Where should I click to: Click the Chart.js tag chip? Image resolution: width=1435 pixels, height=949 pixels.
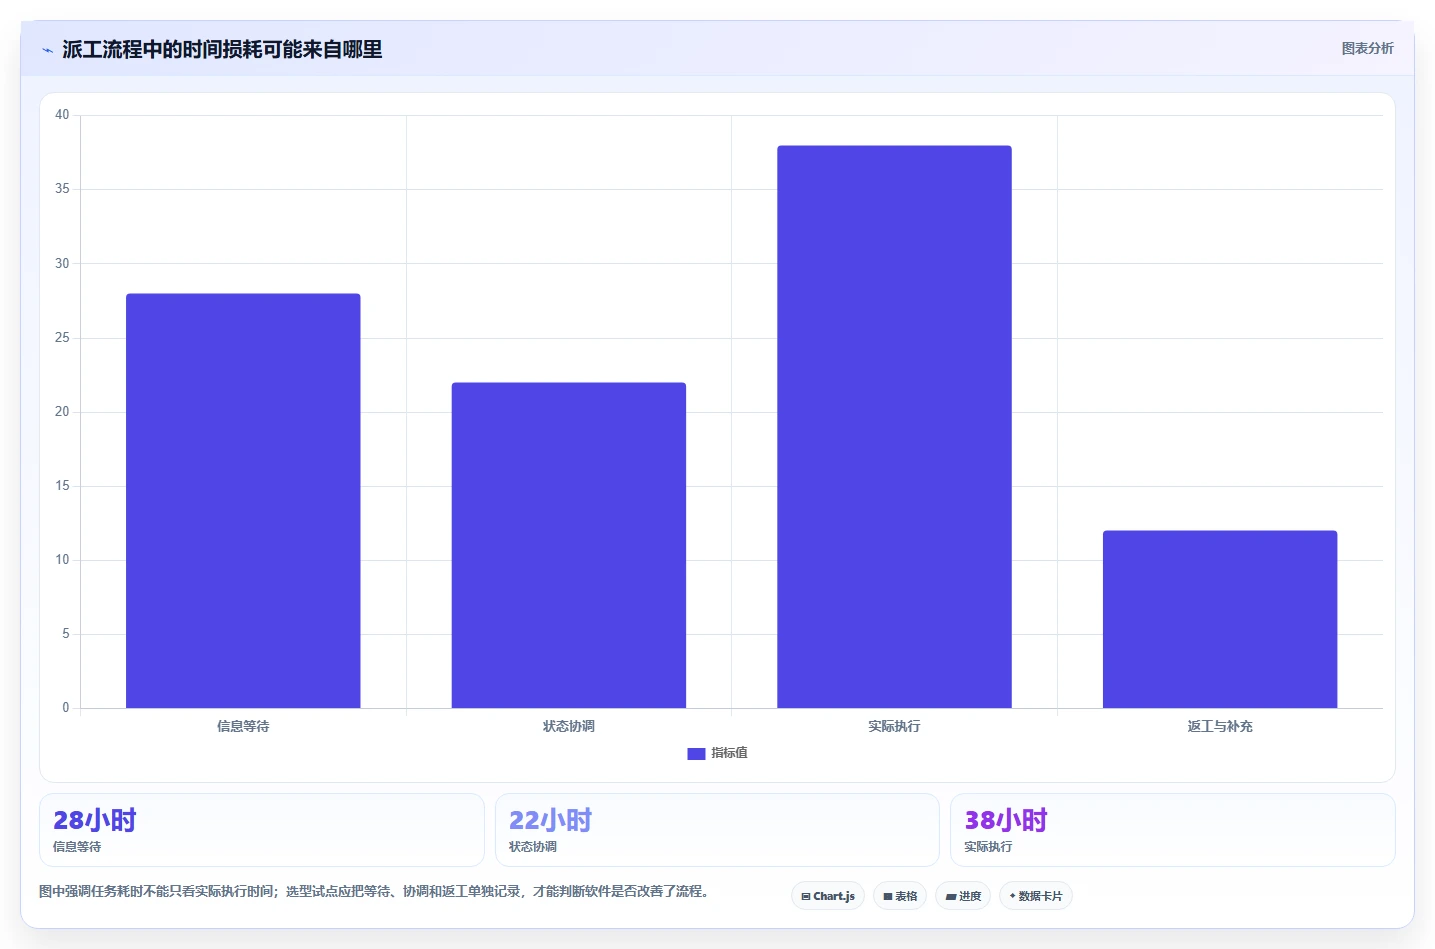pyautogui.click(x=828, y=896)
